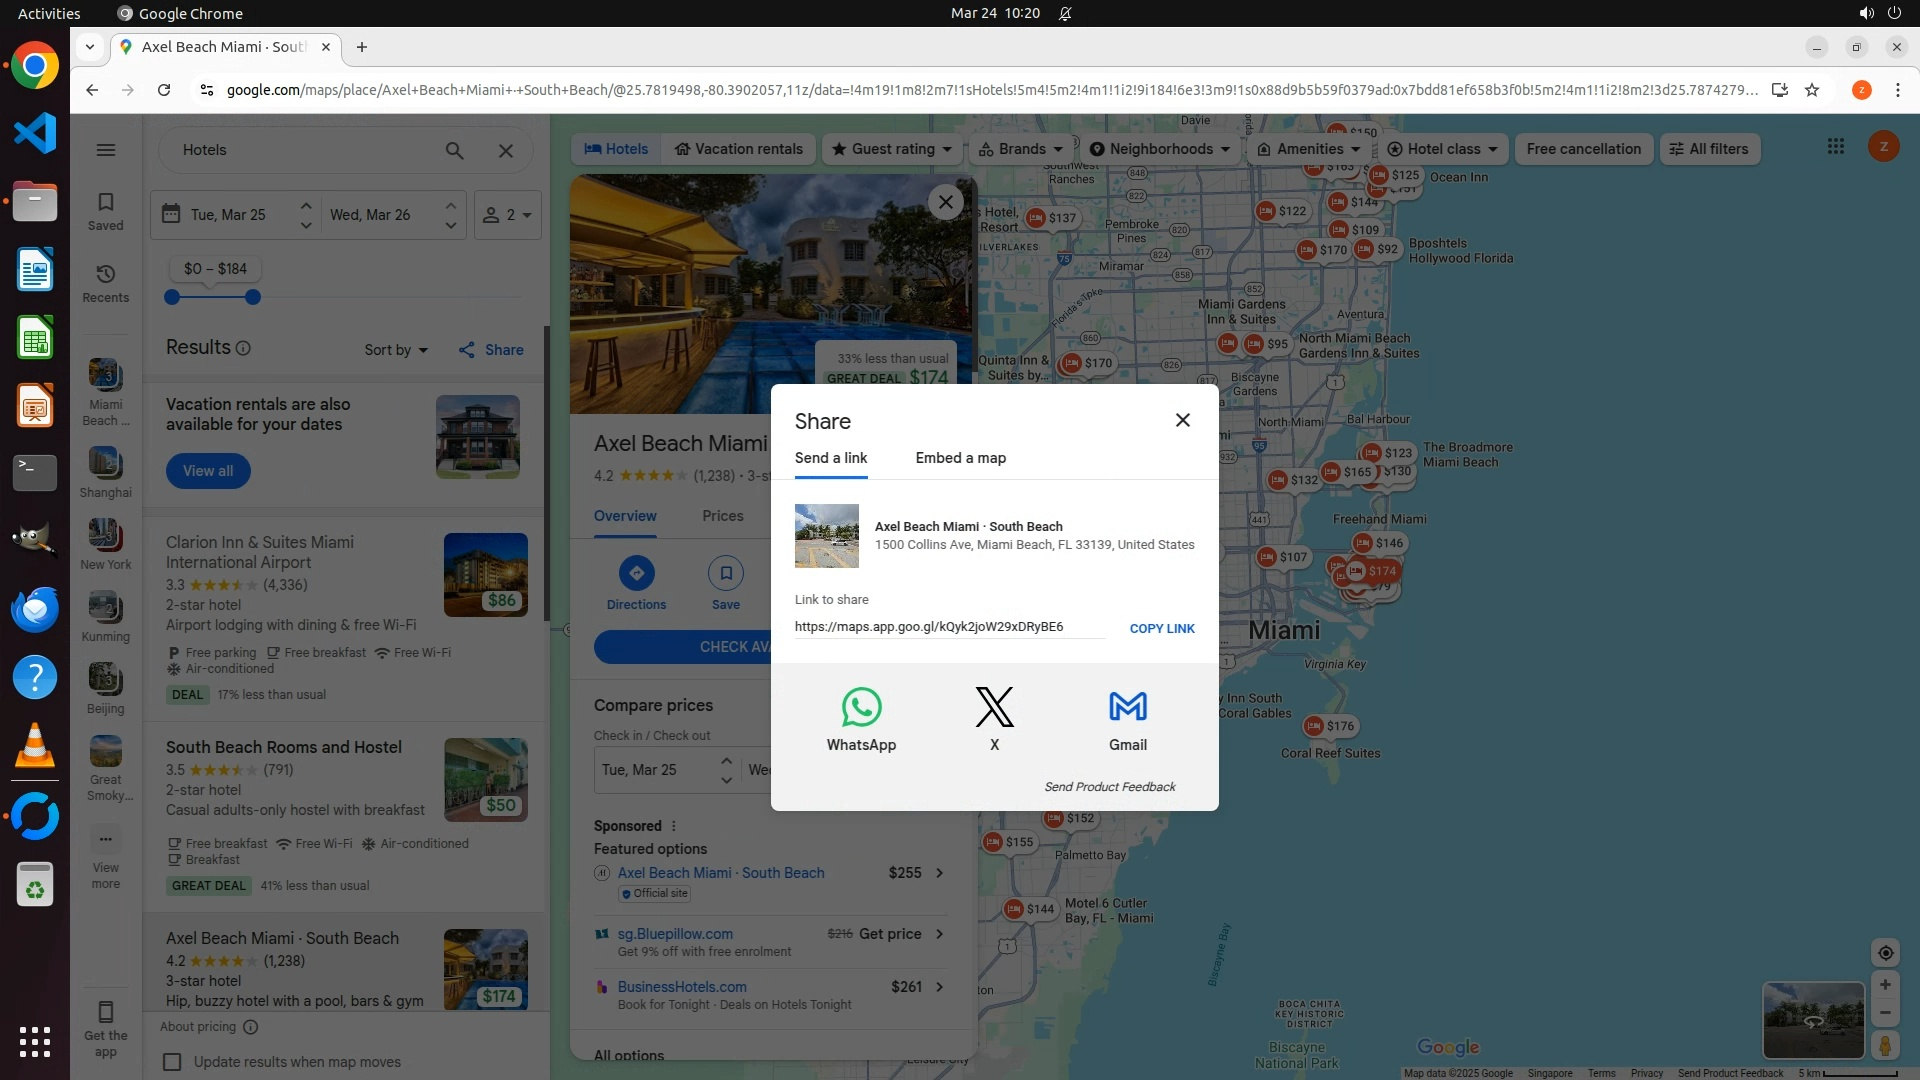Viewport: 1920px width, 1080px height.
Task: Enable Update results when map moves
Action: (x=173, y=1062)
